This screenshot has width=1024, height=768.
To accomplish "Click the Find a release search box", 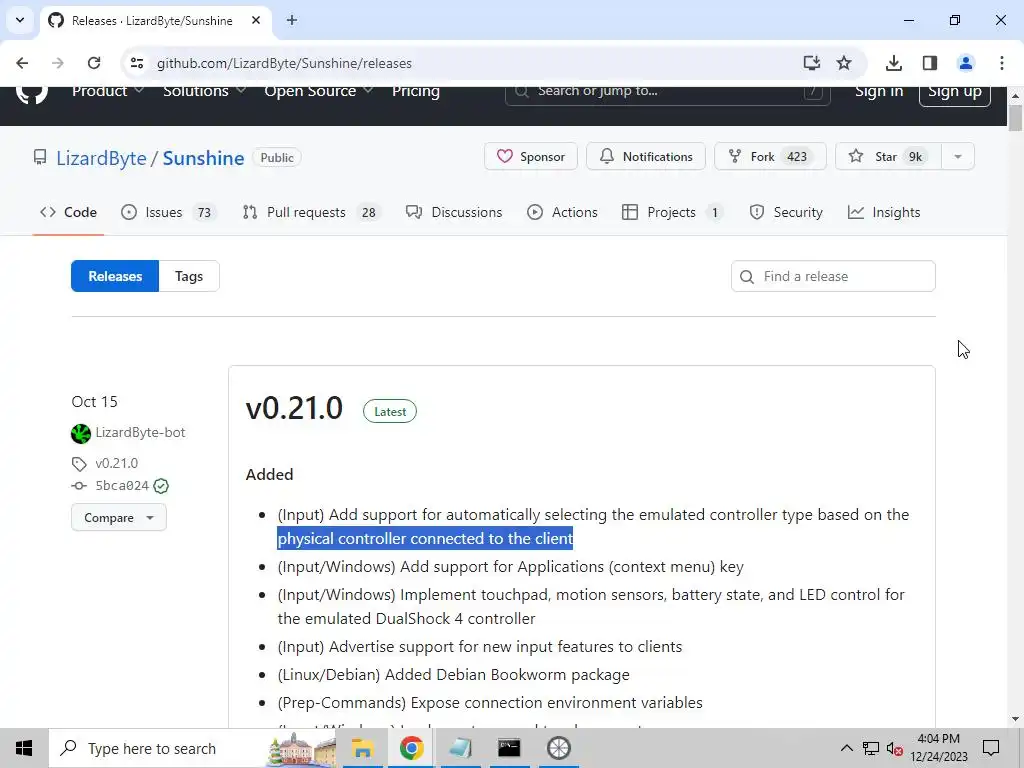I will tap(833, 276).
